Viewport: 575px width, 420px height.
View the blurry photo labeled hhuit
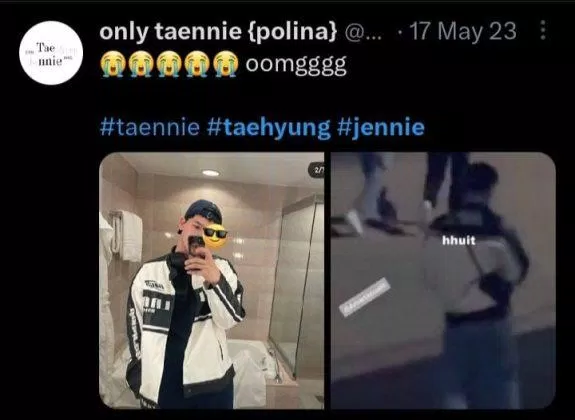pyautogui.click(x=443, y=281)
